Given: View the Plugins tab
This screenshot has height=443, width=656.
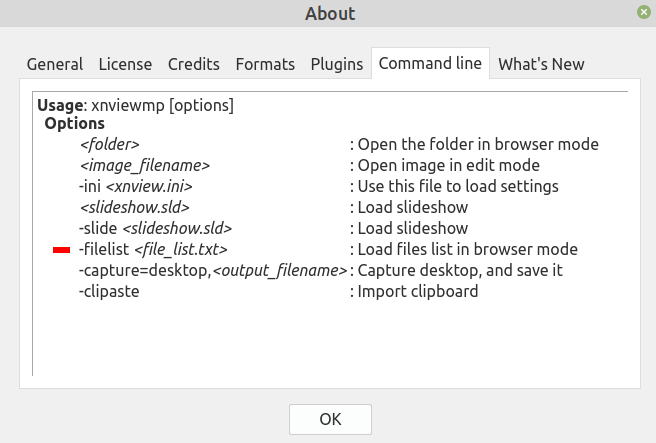Looking at the screenshot, I should [337, 65].
